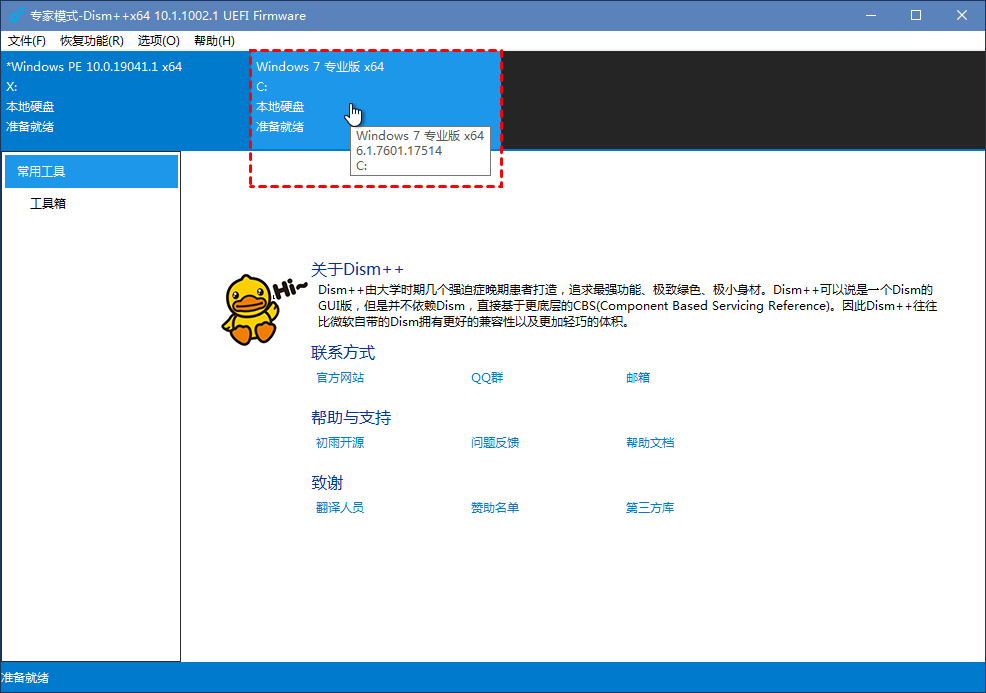Open the 邮箱 contact link
This screenshot has height=693, width=986.
(638, 378)
